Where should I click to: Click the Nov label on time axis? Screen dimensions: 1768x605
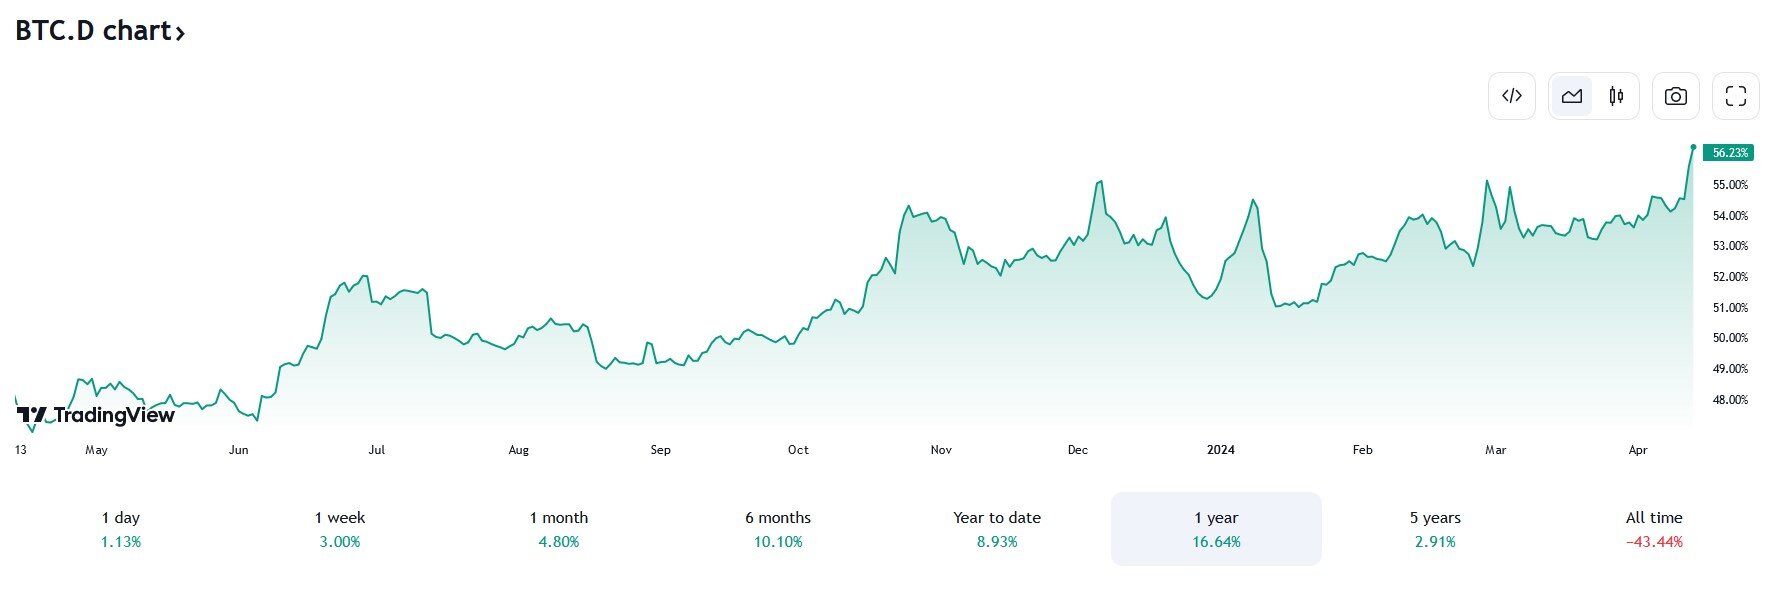[x=941, y=450]
